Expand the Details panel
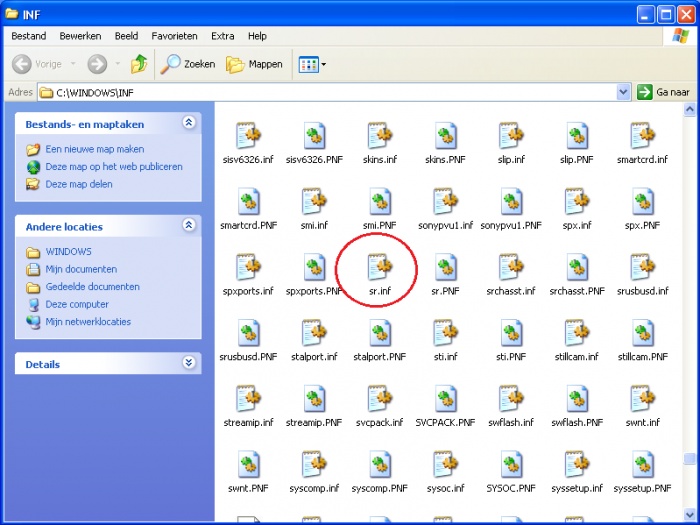Image resolution: width=700 pixels, height=525 pixels. tap(189, 362)
